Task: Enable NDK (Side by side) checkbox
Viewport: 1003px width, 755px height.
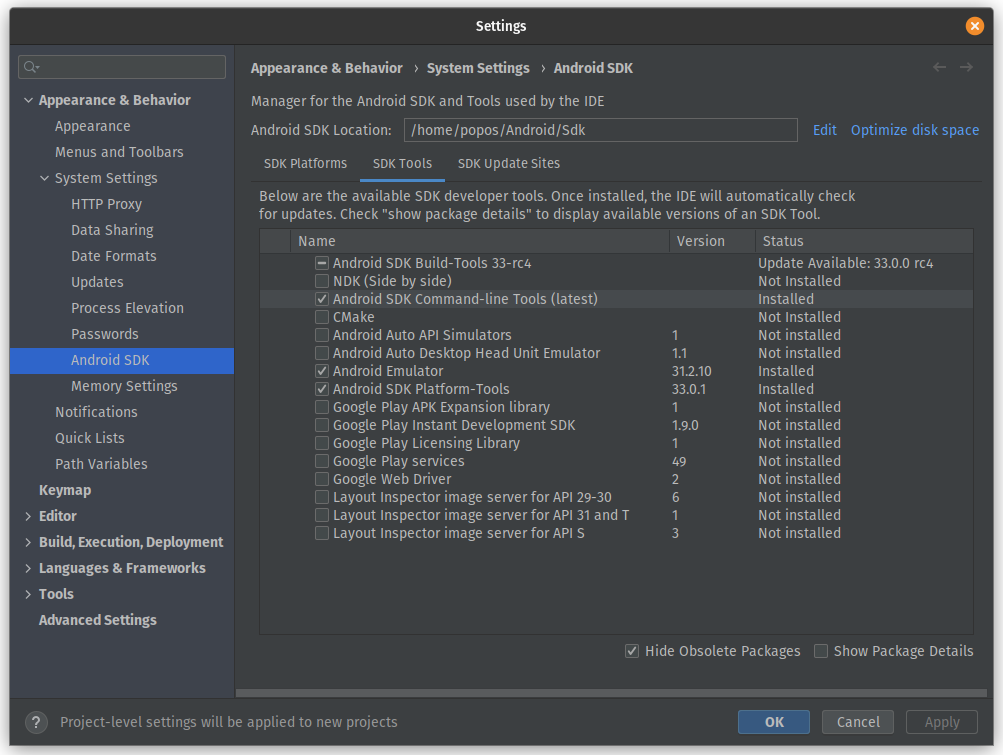Action: (x=322, y=281)
